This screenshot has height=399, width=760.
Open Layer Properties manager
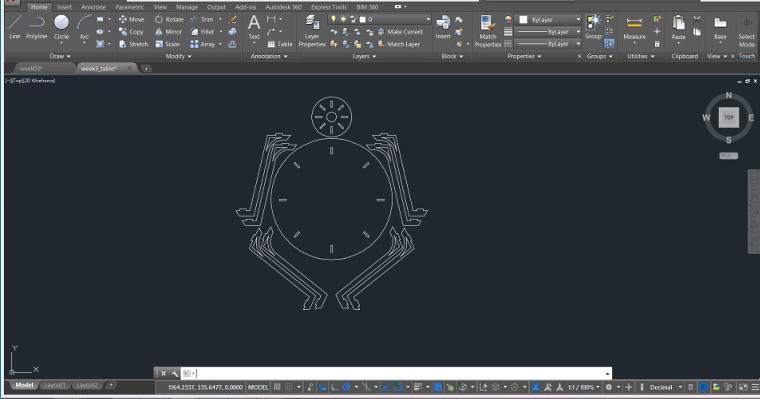coord(312,31)
